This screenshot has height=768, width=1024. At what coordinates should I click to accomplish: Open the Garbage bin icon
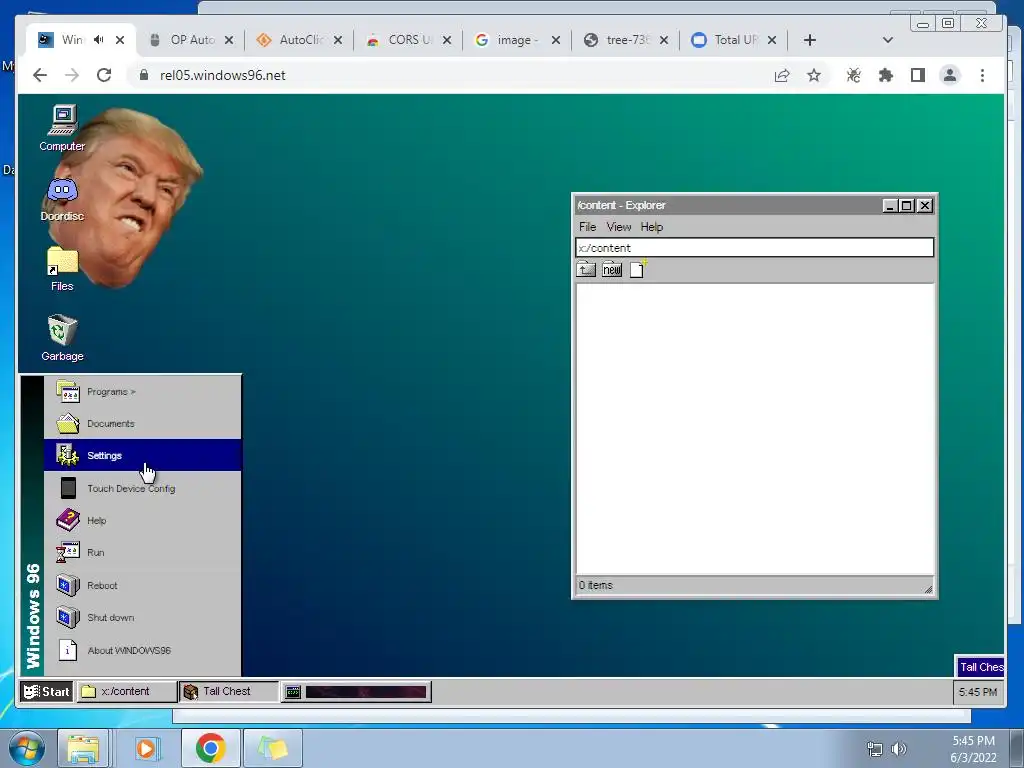(x=63, y=338)
